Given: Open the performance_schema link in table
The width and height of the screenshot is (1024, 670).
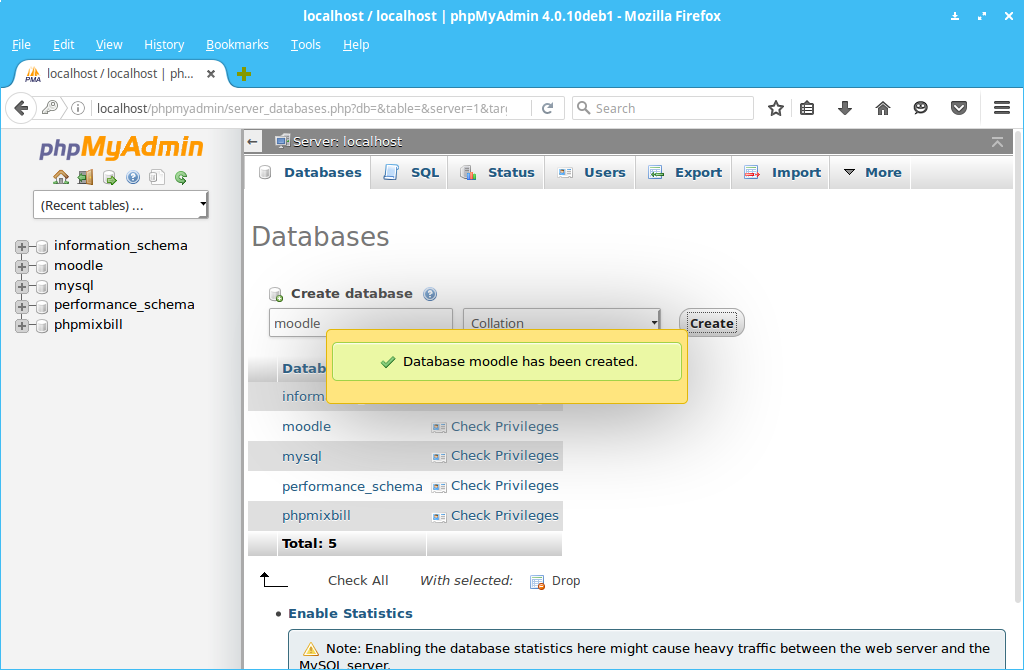Looking at the screenshot, I should tap(352, 487).
